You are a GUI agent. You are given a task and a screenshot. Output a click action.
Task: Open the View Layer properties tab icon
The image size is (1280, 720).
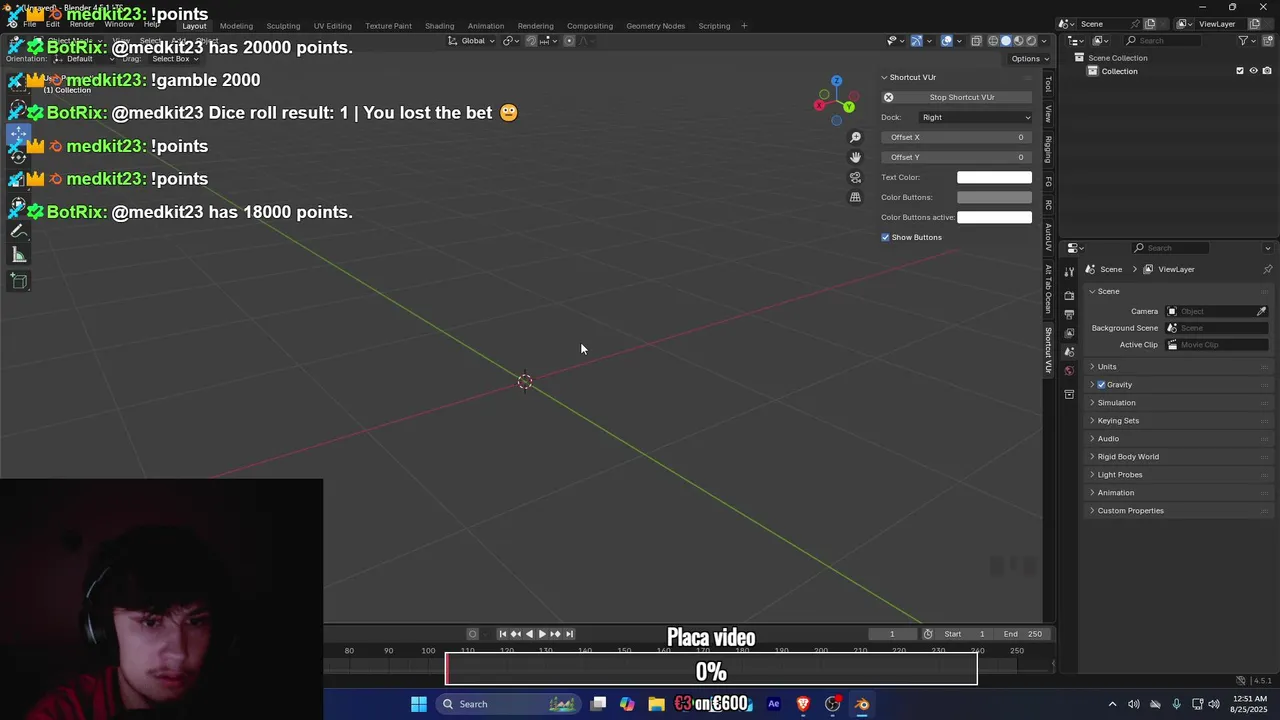point(1069,333)
